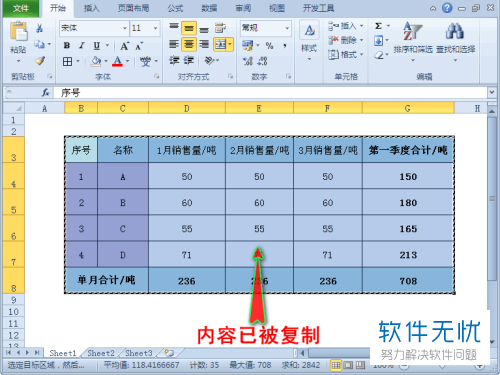Click align text right icon
The height and width of the screenshot is (375, 500).
tap(204, 44)
